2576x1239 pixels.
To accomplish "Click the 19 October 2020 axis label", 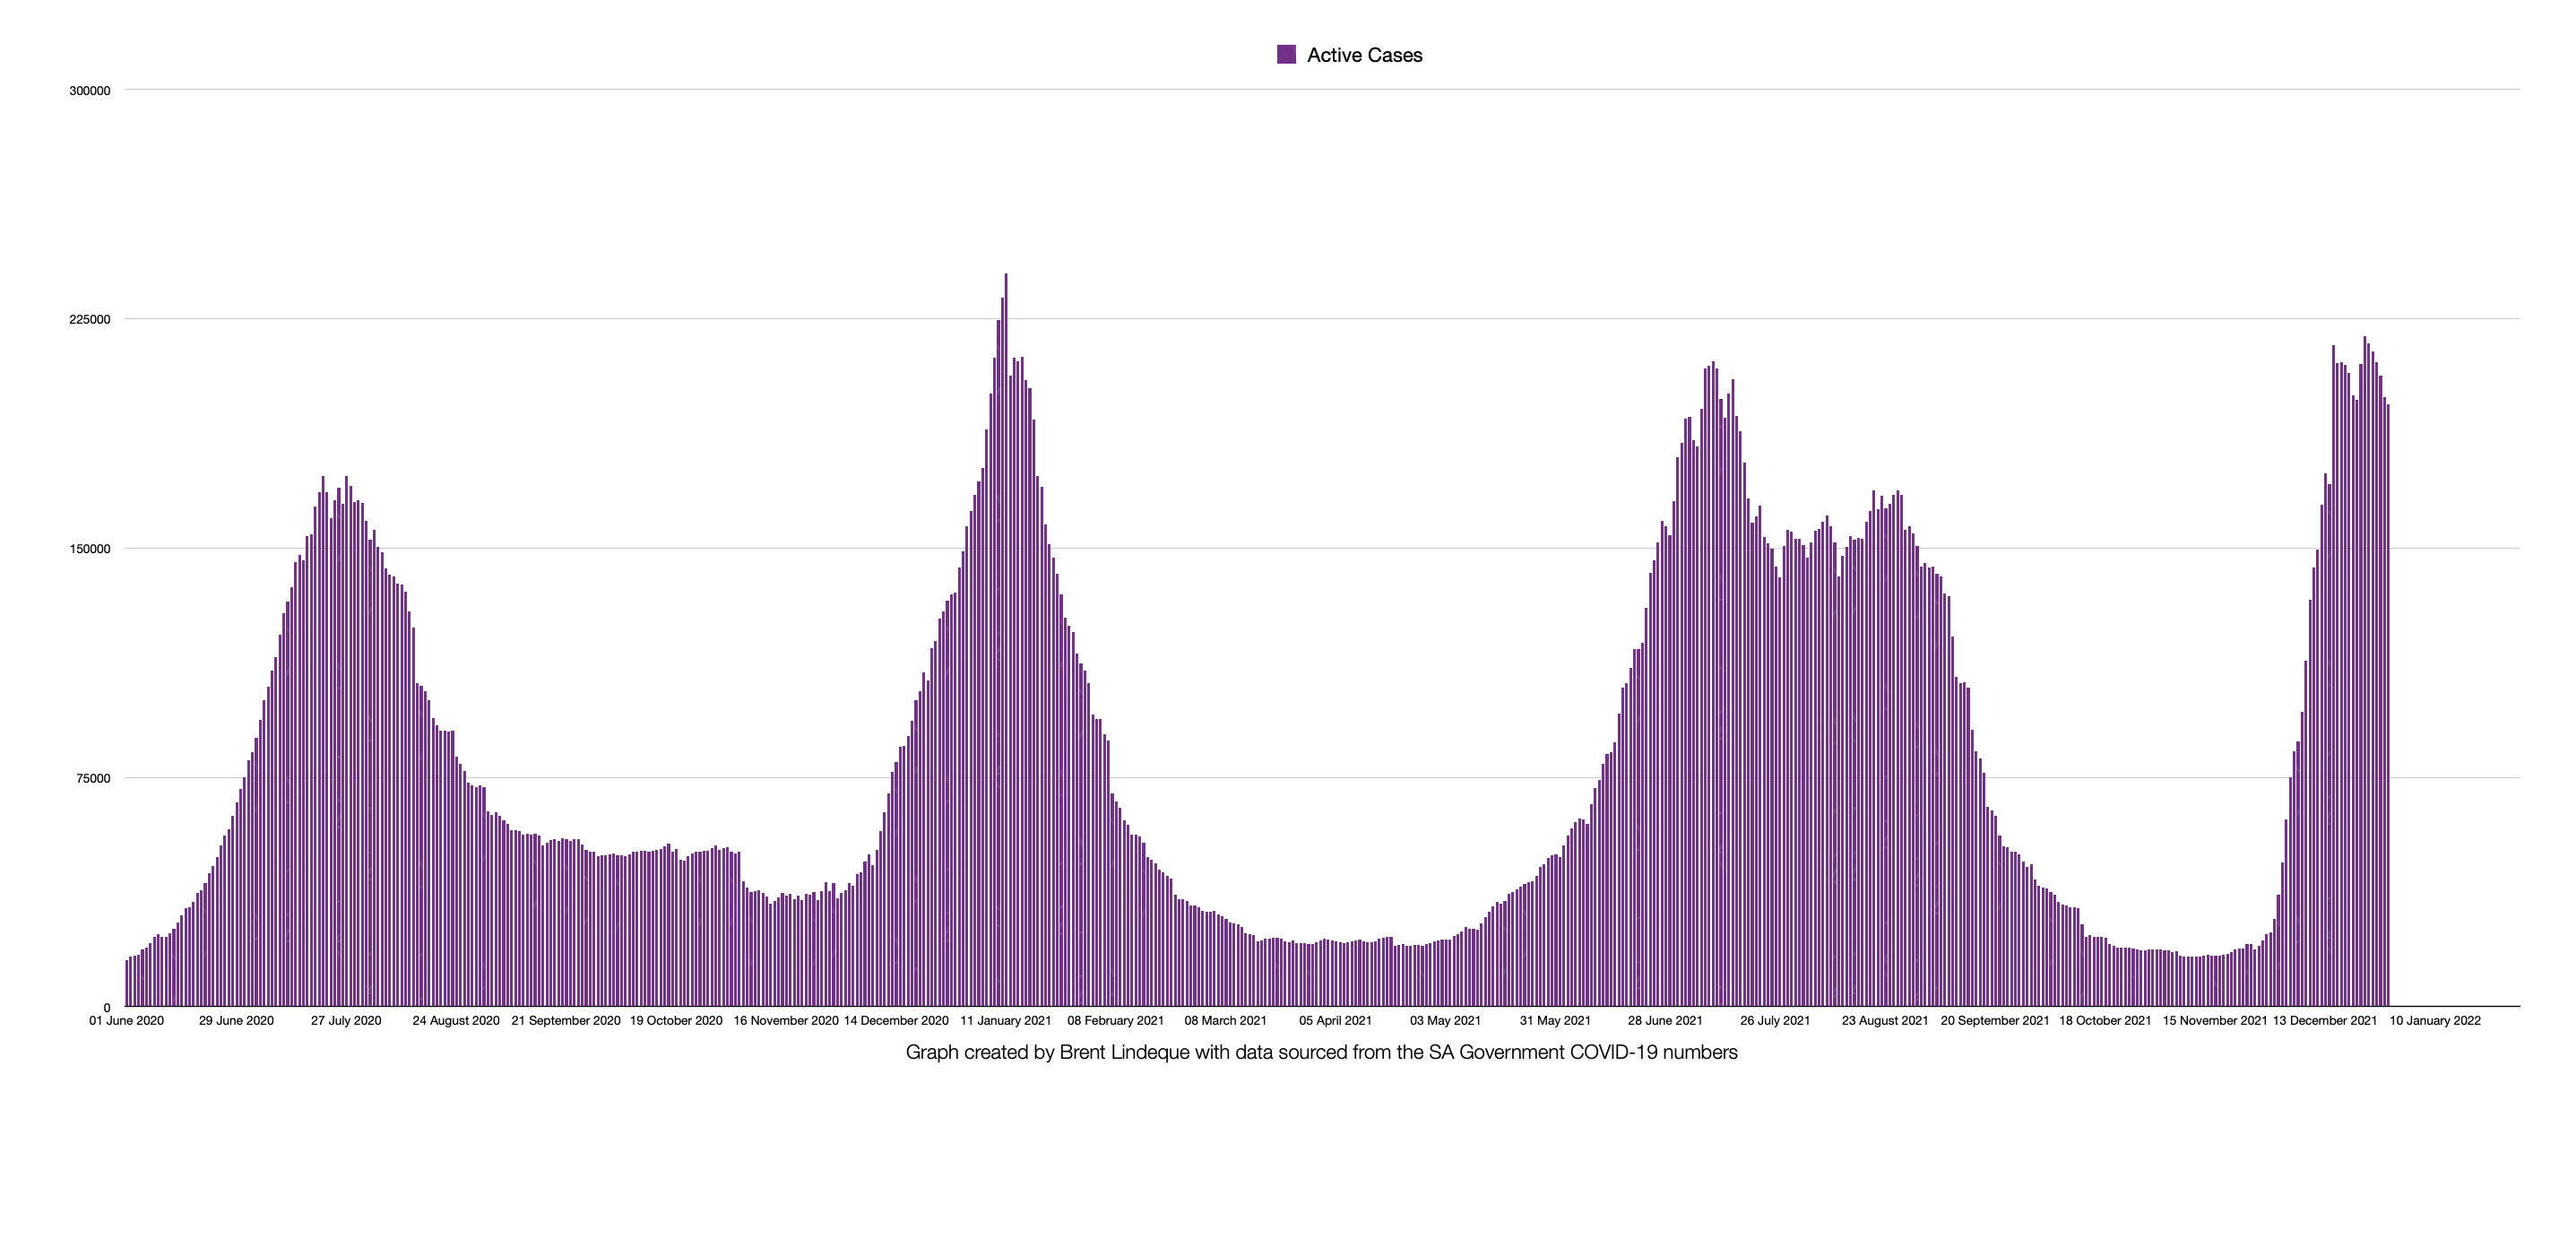I will (676, 1021).
